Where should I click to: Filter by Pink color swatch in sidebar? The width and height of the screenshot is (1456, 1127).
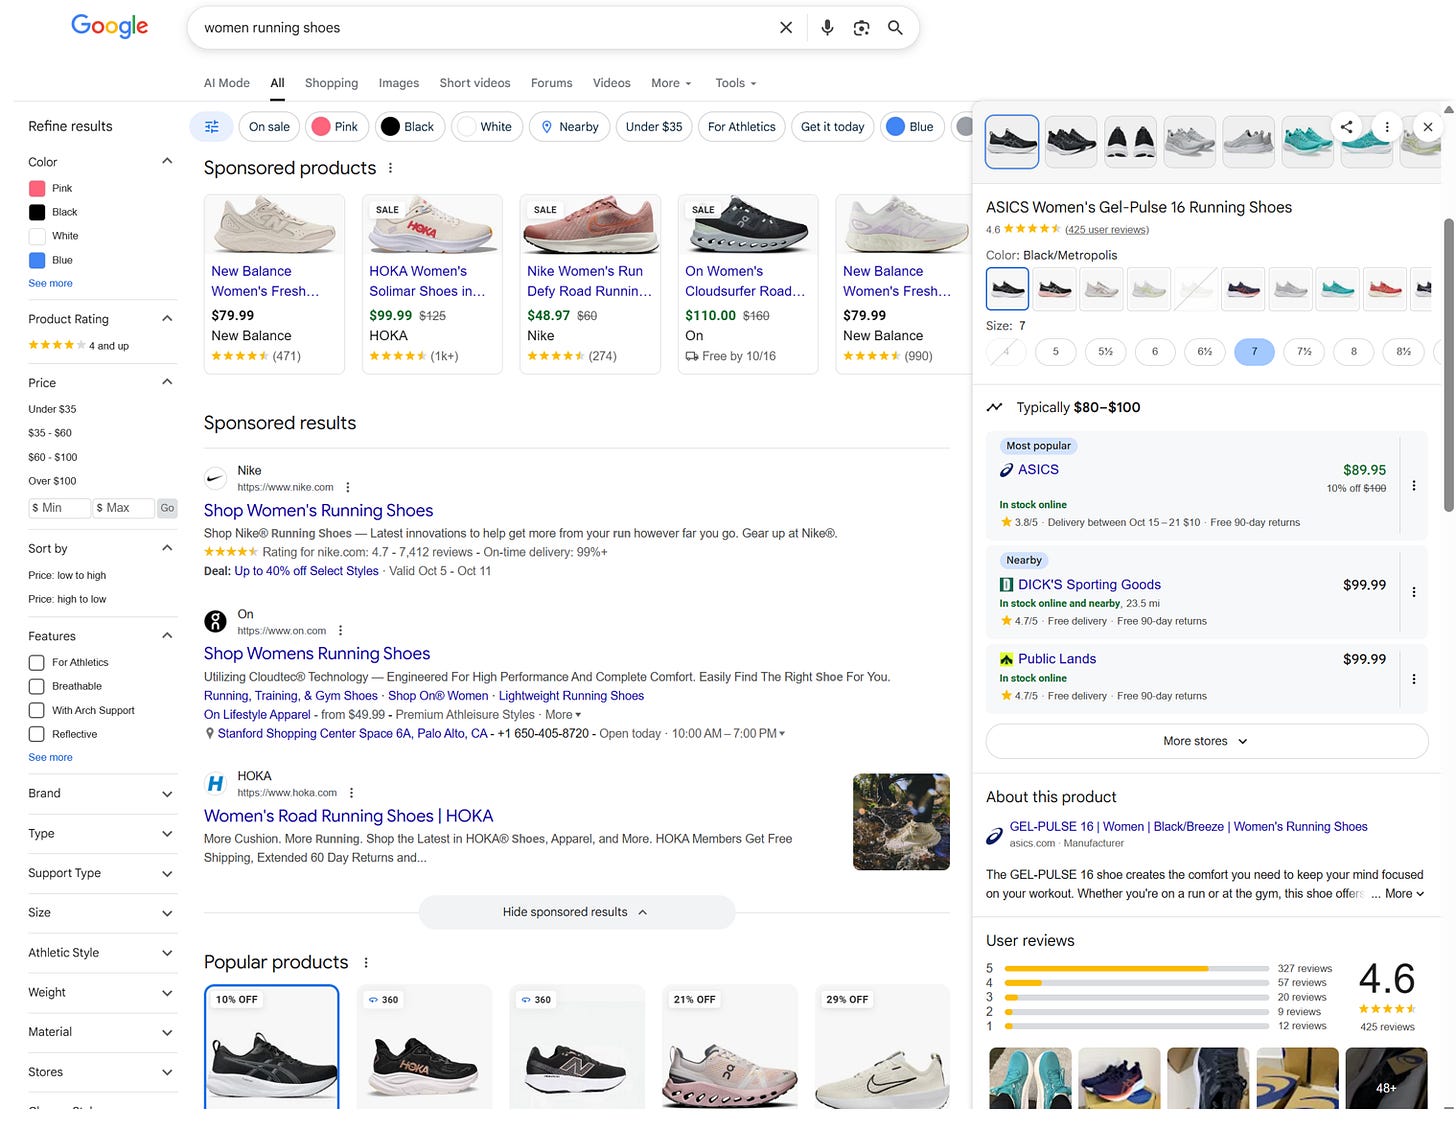(x=37, y=188)
